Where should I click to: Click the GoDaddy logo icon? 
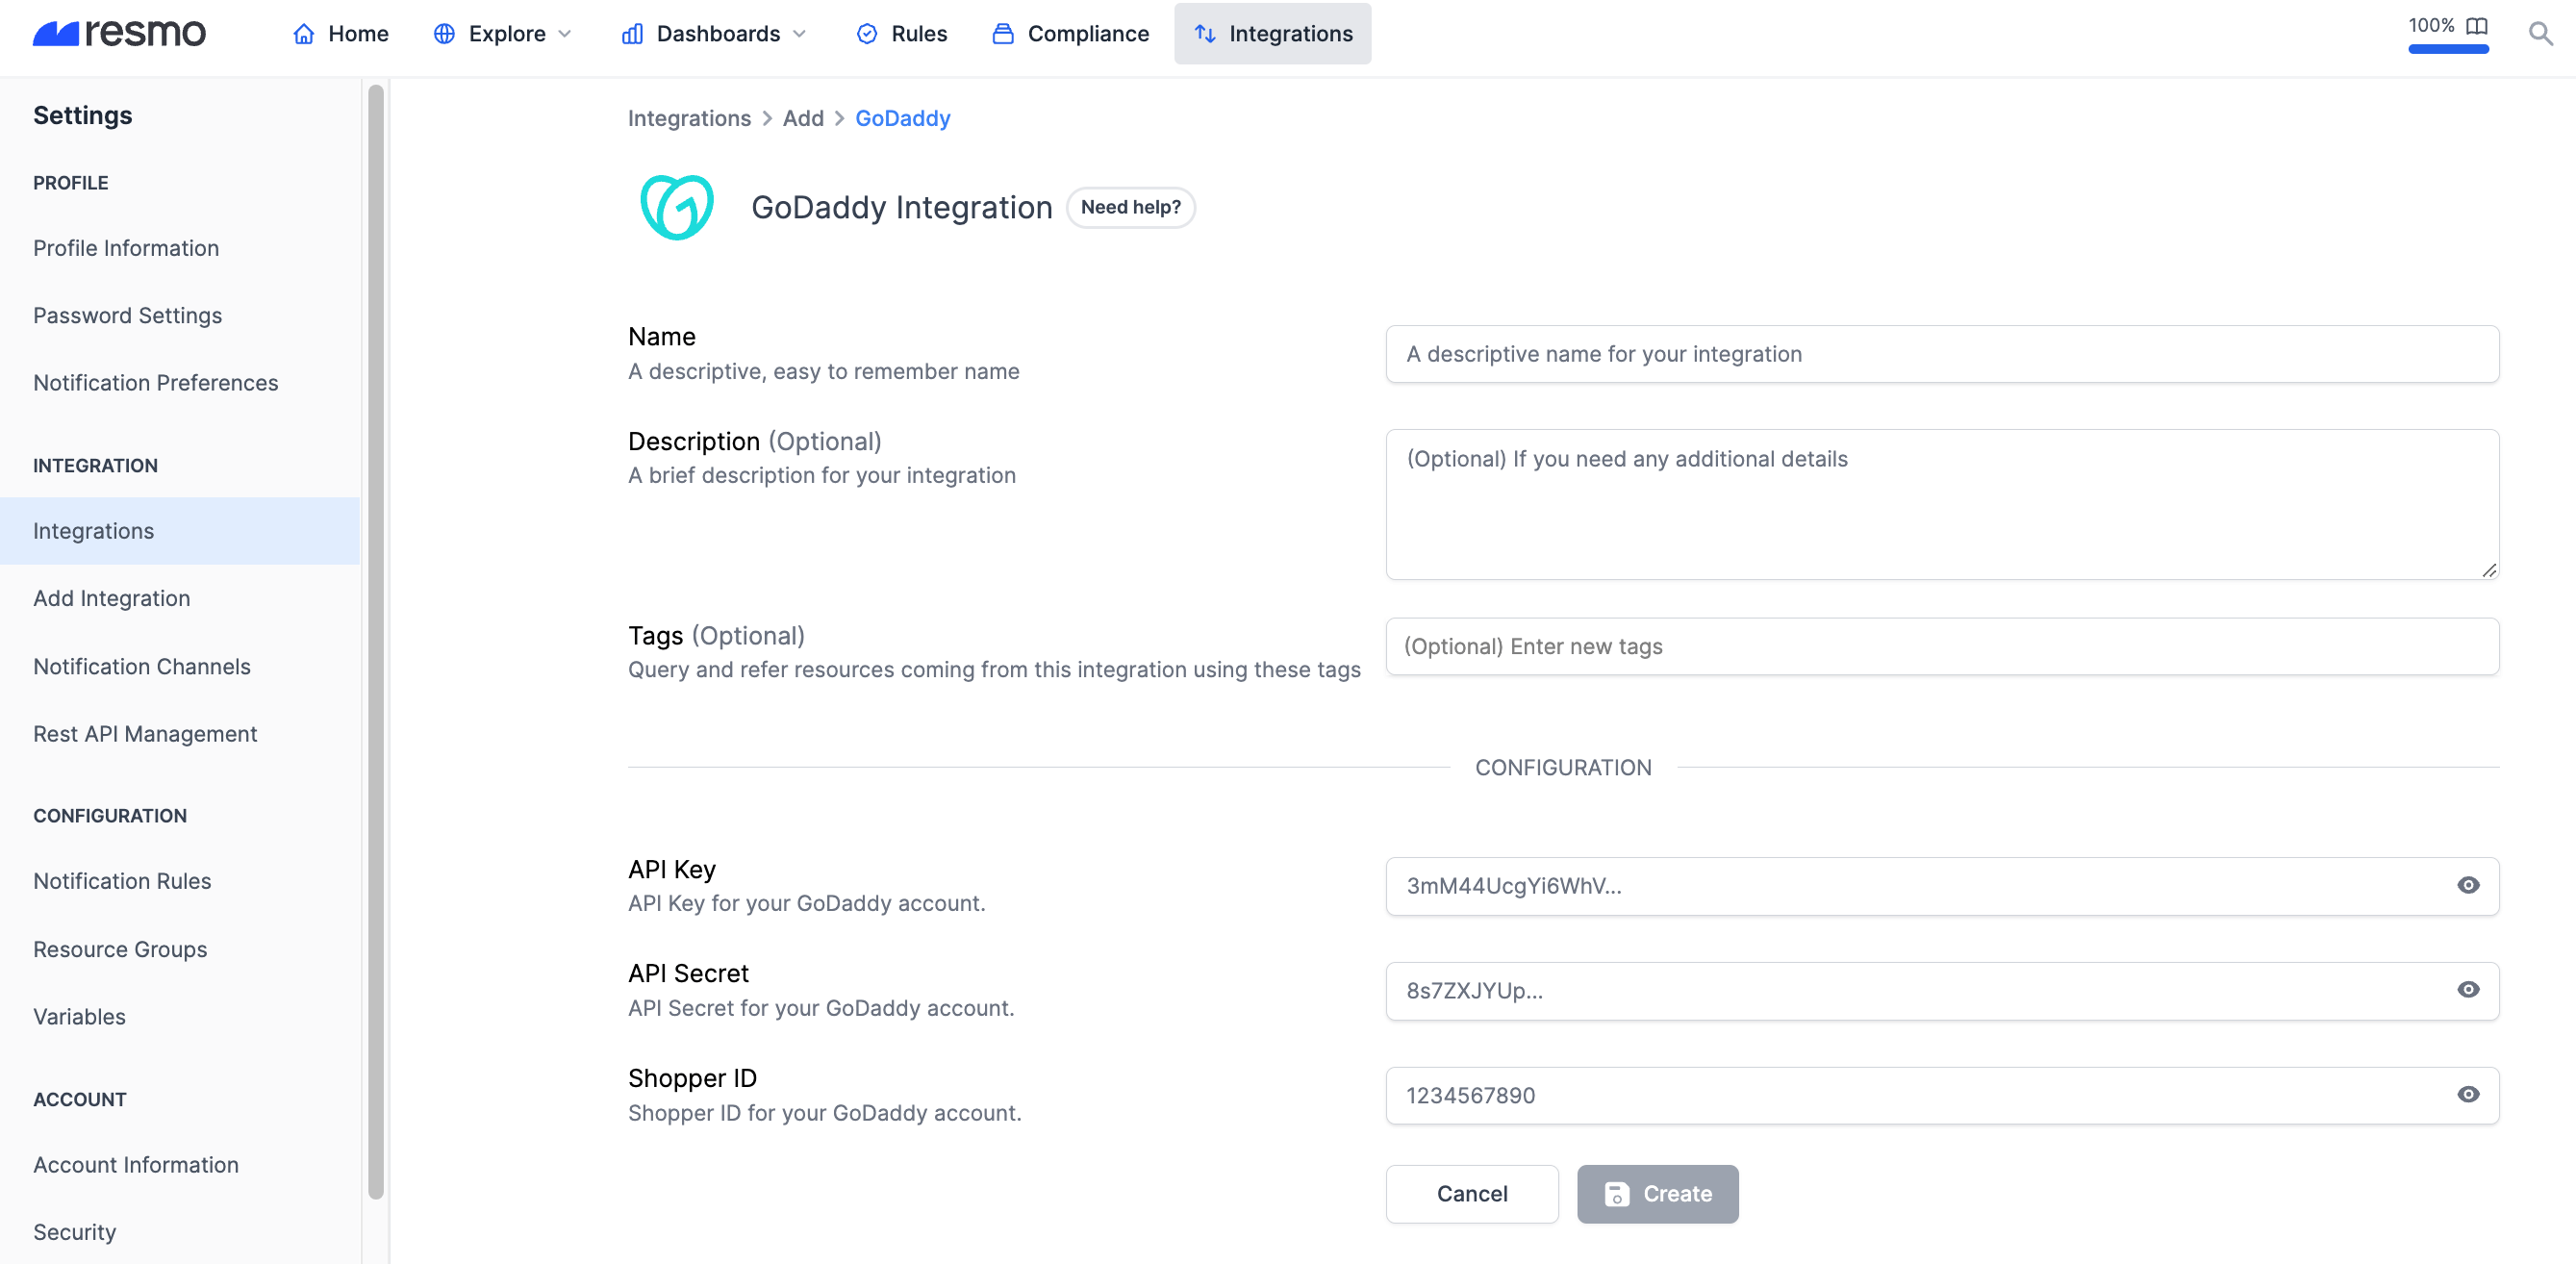[677, 207]
